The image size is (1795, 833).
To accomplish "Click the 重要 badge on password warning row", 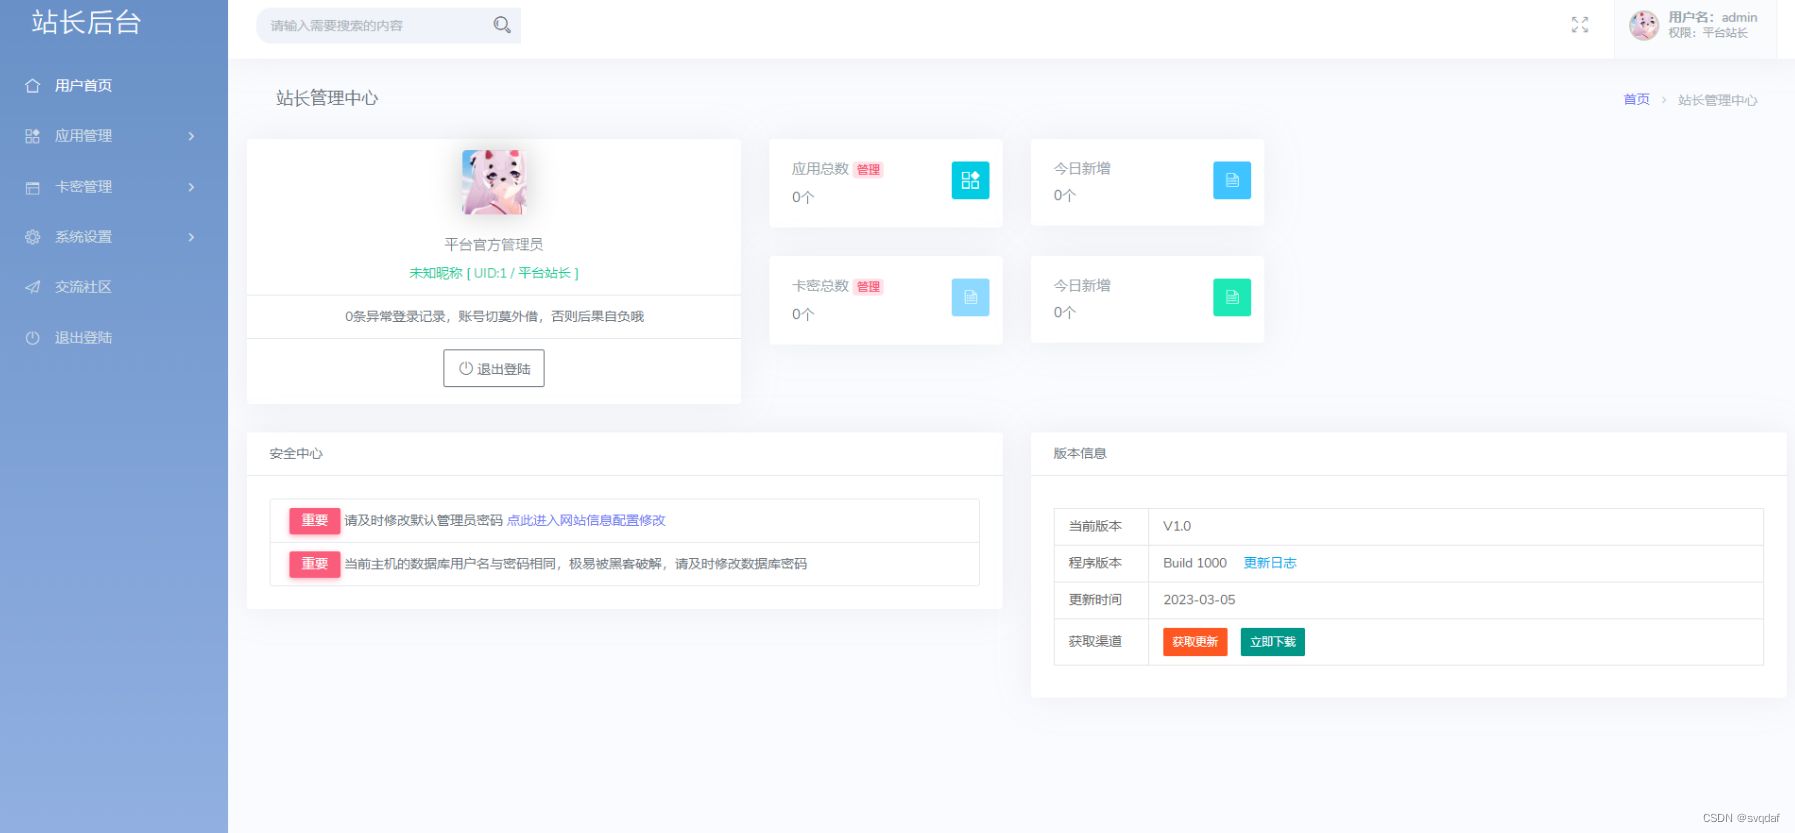I will point(315,520).
